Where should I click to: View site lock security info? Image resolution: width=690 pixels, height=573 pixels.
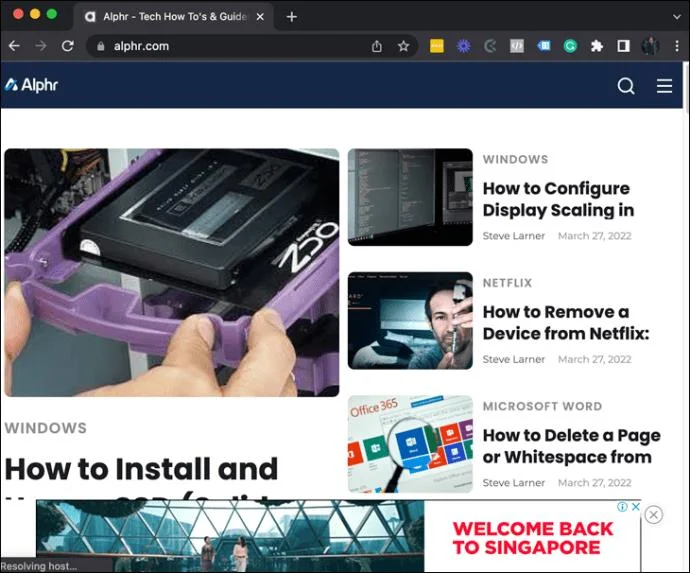(101, 46)
